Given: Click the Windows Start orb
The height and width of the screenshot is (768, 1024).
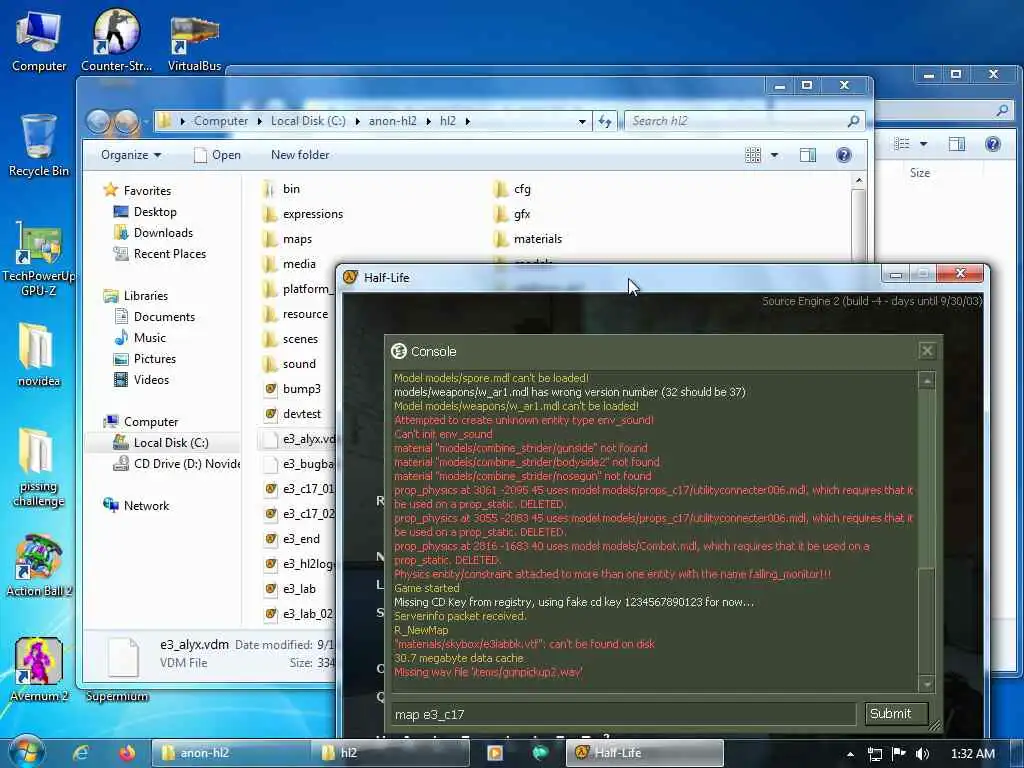Looking at the screenshot, I should 25,752.
